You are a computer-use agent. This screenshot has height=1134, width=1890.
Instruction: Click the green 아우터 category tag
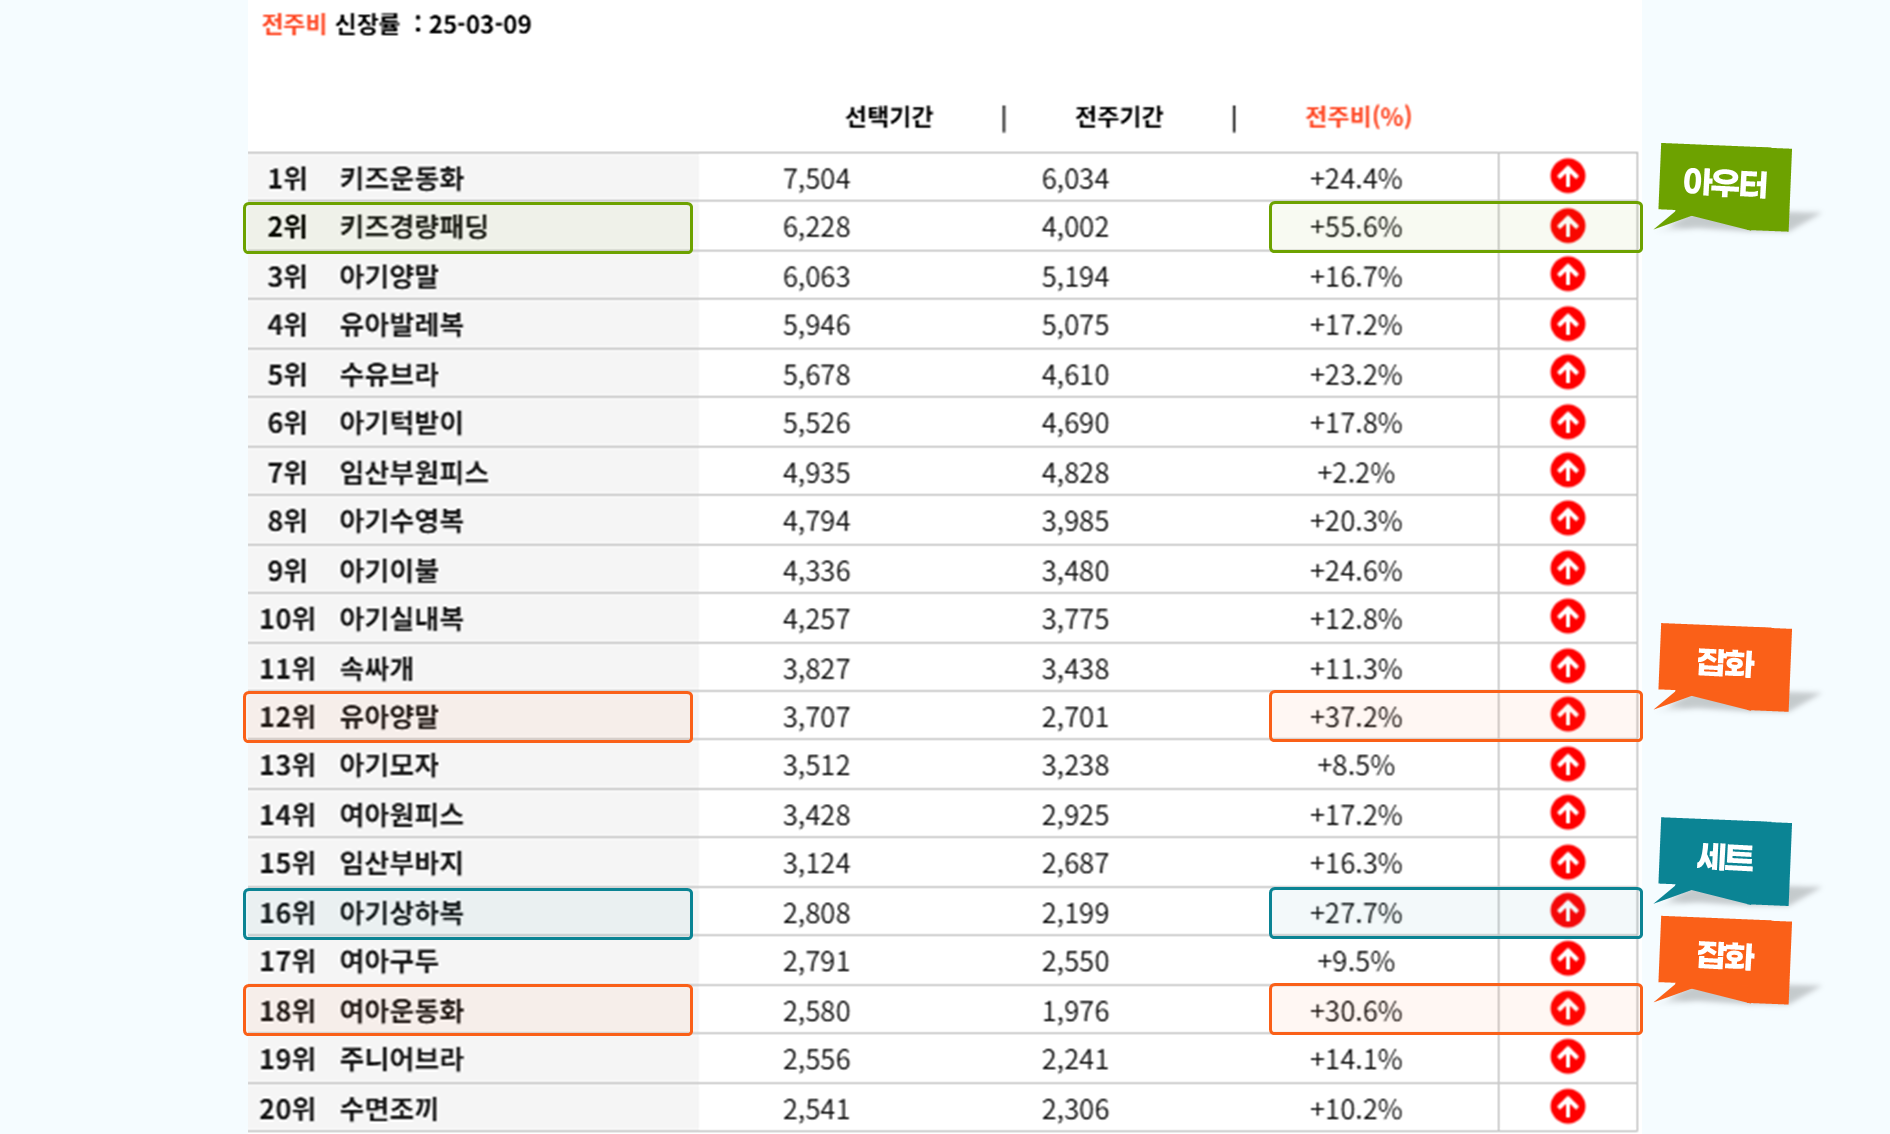1724,185
